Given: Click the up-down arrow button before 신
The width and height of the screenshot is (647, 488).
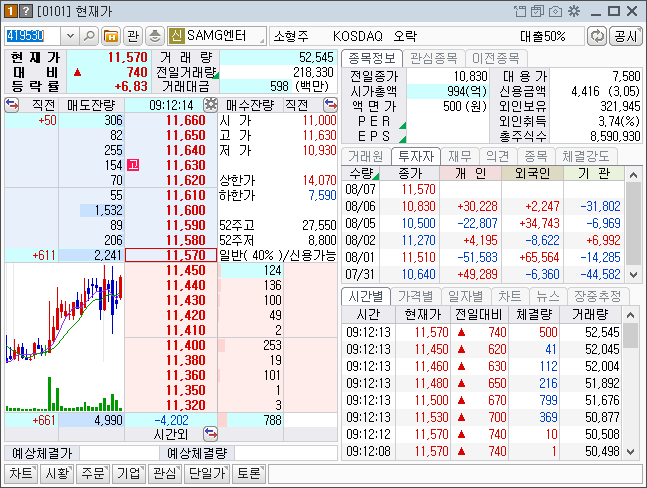Looking at the screenshot, I should point(153,36).
